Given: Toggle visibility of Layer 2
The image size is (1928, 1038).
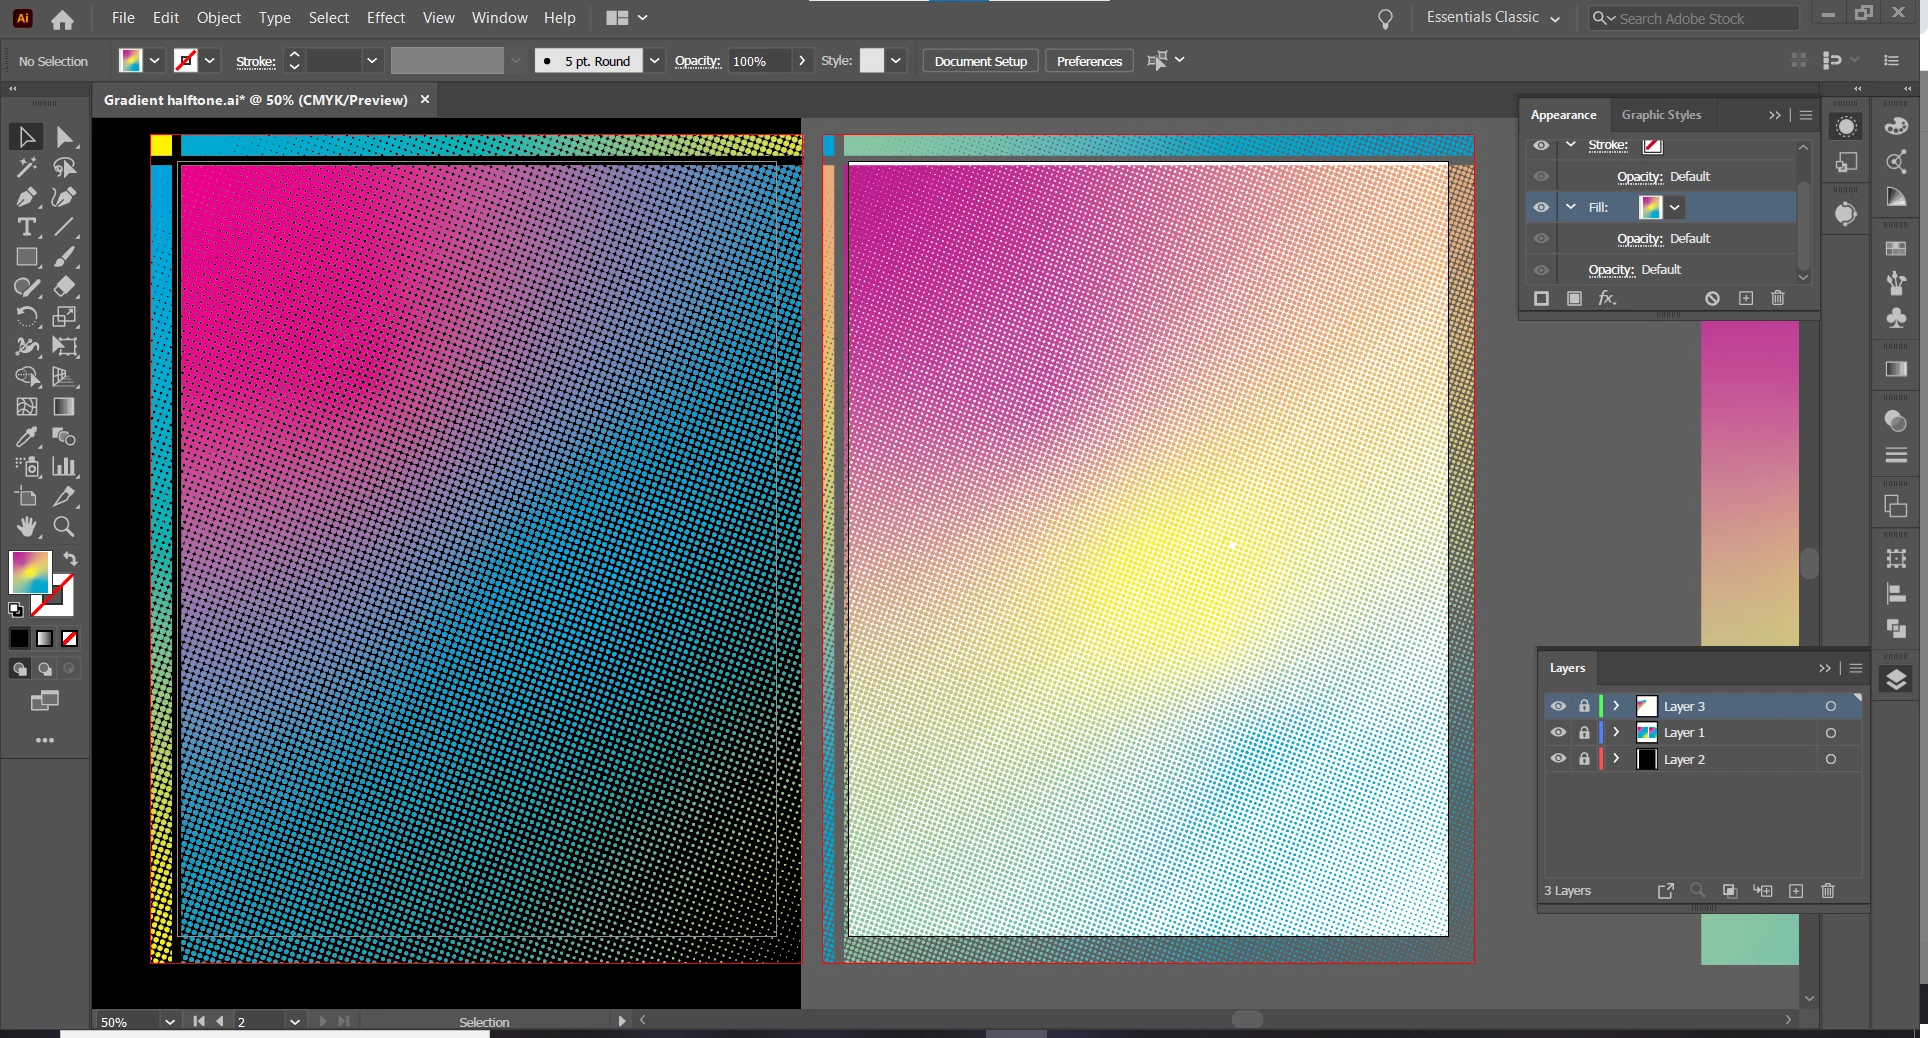Looking at the screenshot, I should coord(1558,759).
